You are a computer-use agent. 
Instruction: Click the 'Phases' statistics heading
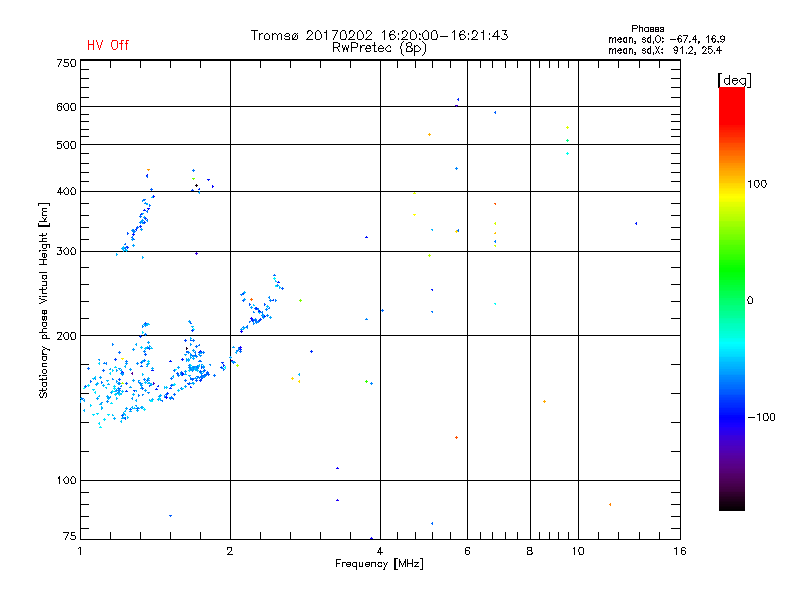coord(647,29)
